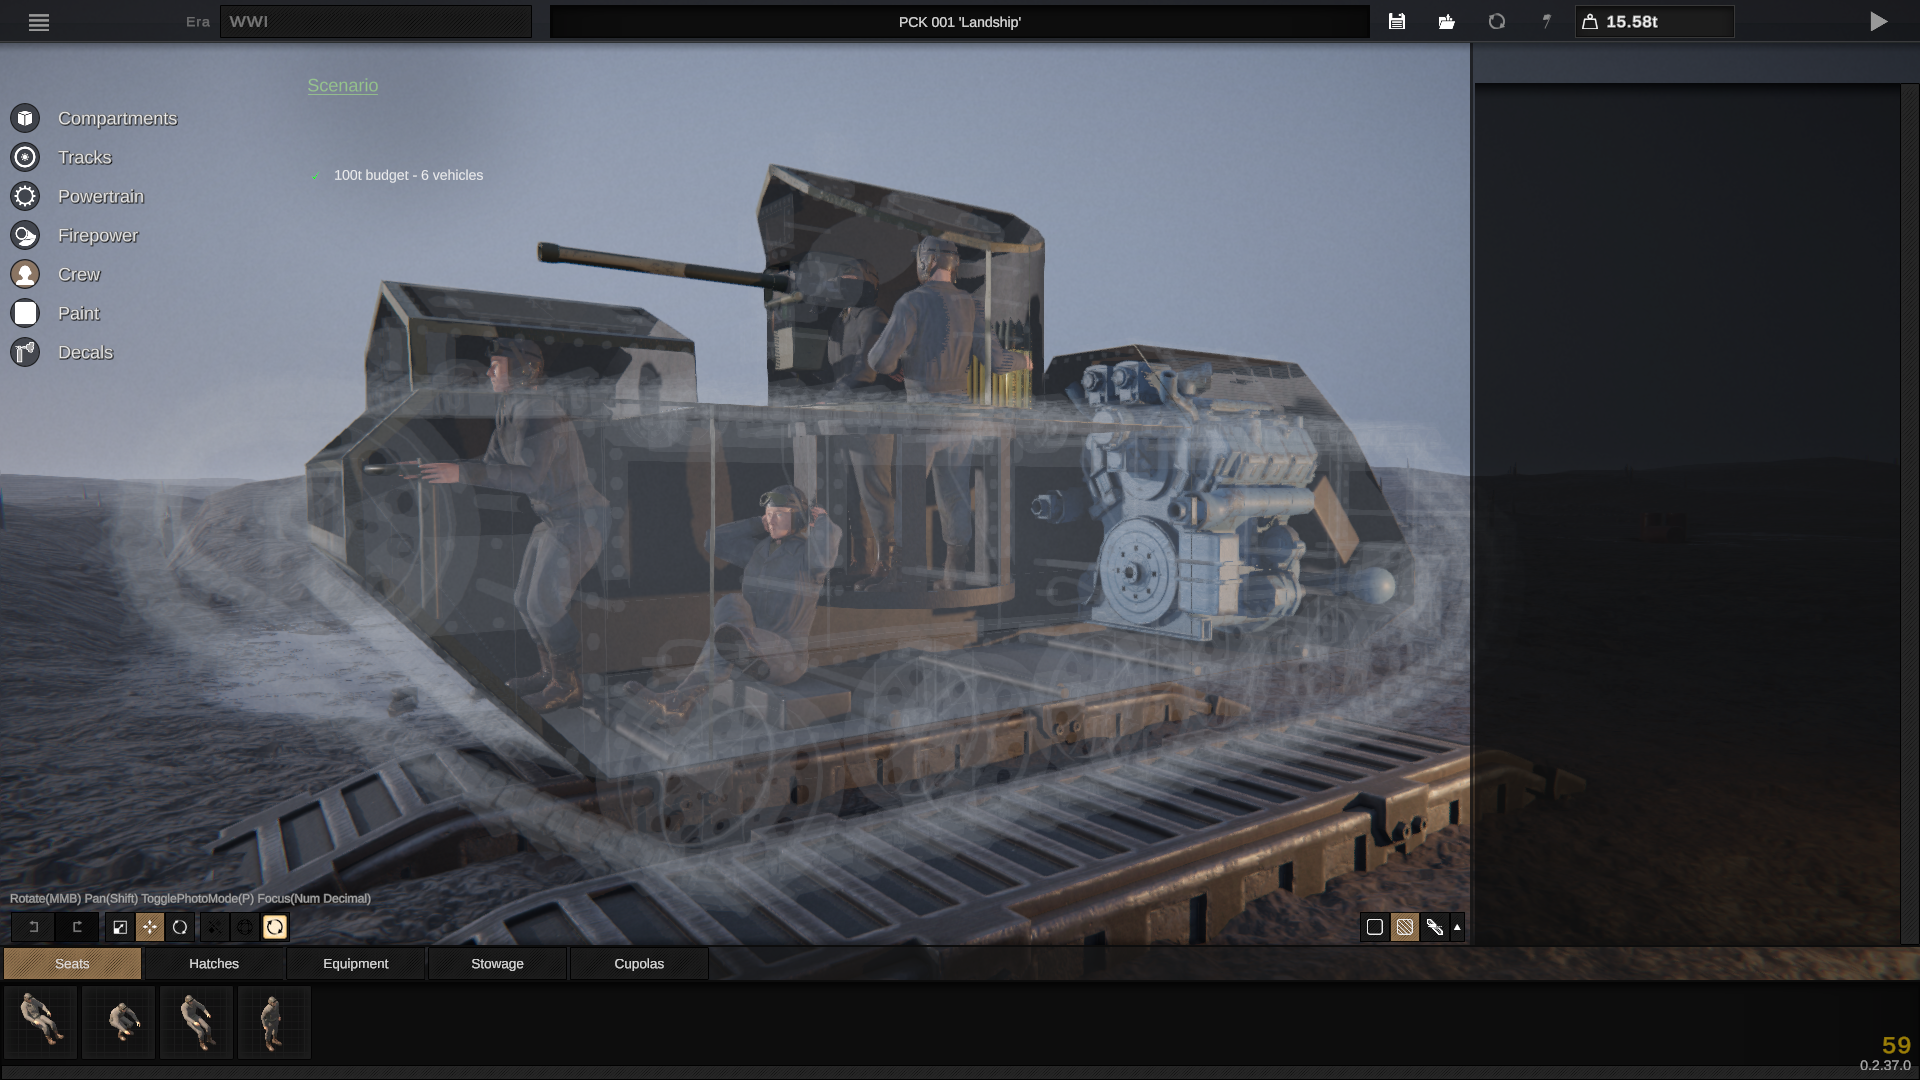Open the Decals category icon

click(25, 352)
